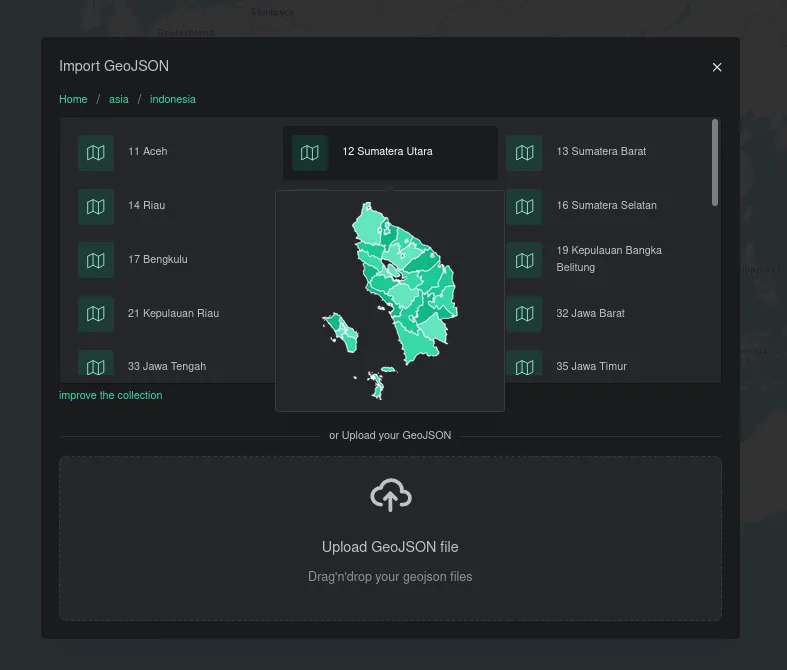Open the improve the collection link
The height and width of the screenshot is (670, 787).
pyautogui.click(x=110, y=395)
